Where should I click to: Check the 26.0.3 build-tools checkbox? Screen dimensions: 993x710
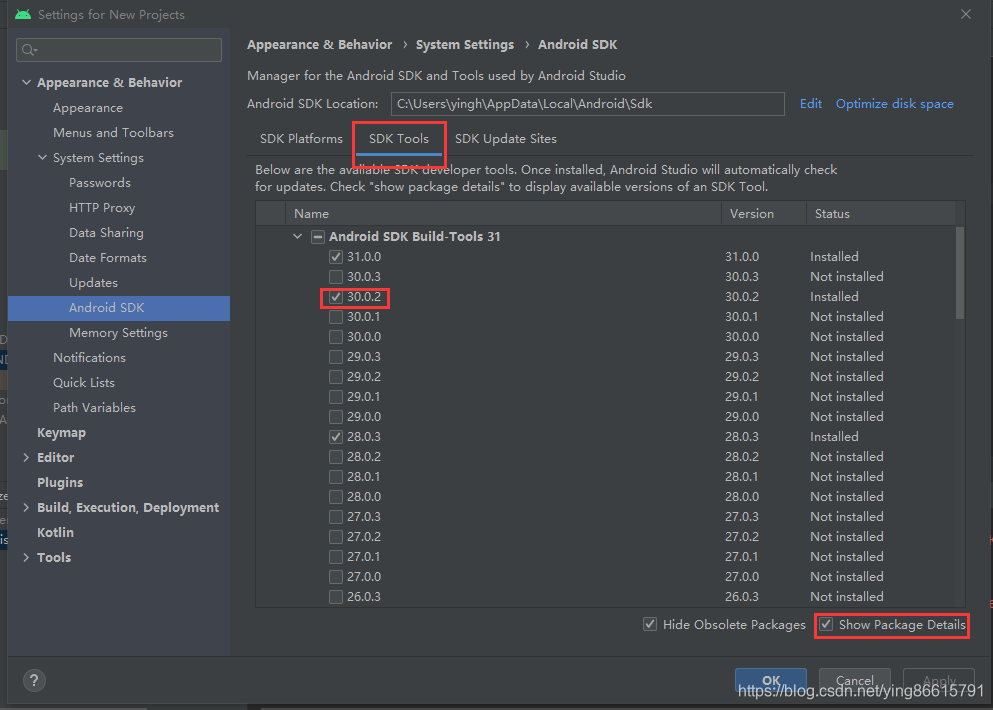(336, 597)
